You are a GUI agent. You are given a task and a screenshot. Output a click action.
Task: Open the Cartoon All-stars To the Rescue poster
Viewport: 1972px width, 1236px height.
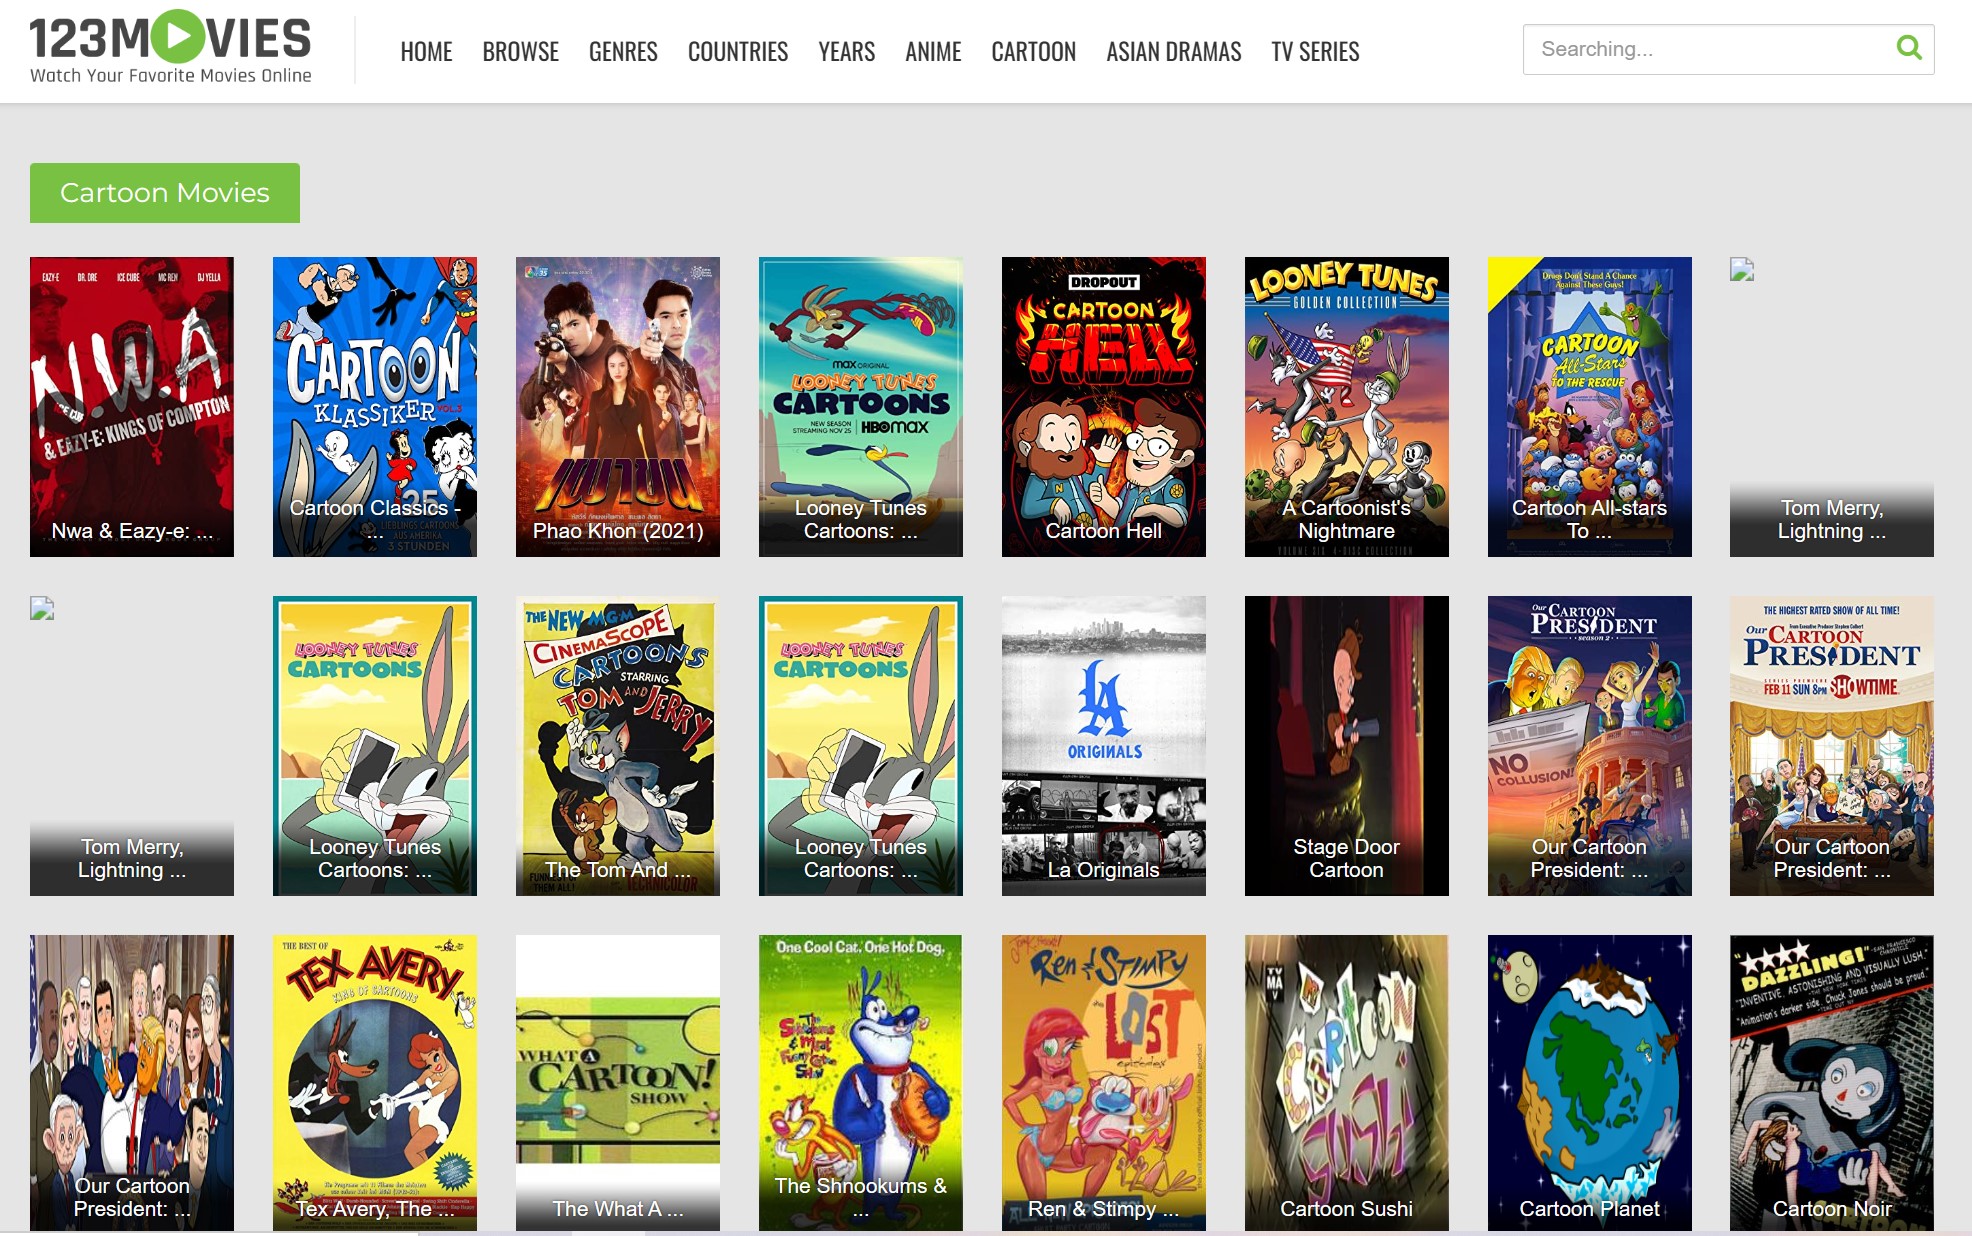[1590, 407]
